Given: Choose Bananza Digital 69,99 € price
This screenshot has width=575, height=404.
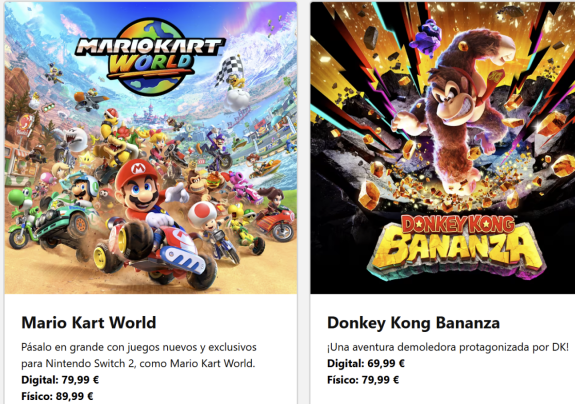Looking at the screenshot, I should click(366, 364).
